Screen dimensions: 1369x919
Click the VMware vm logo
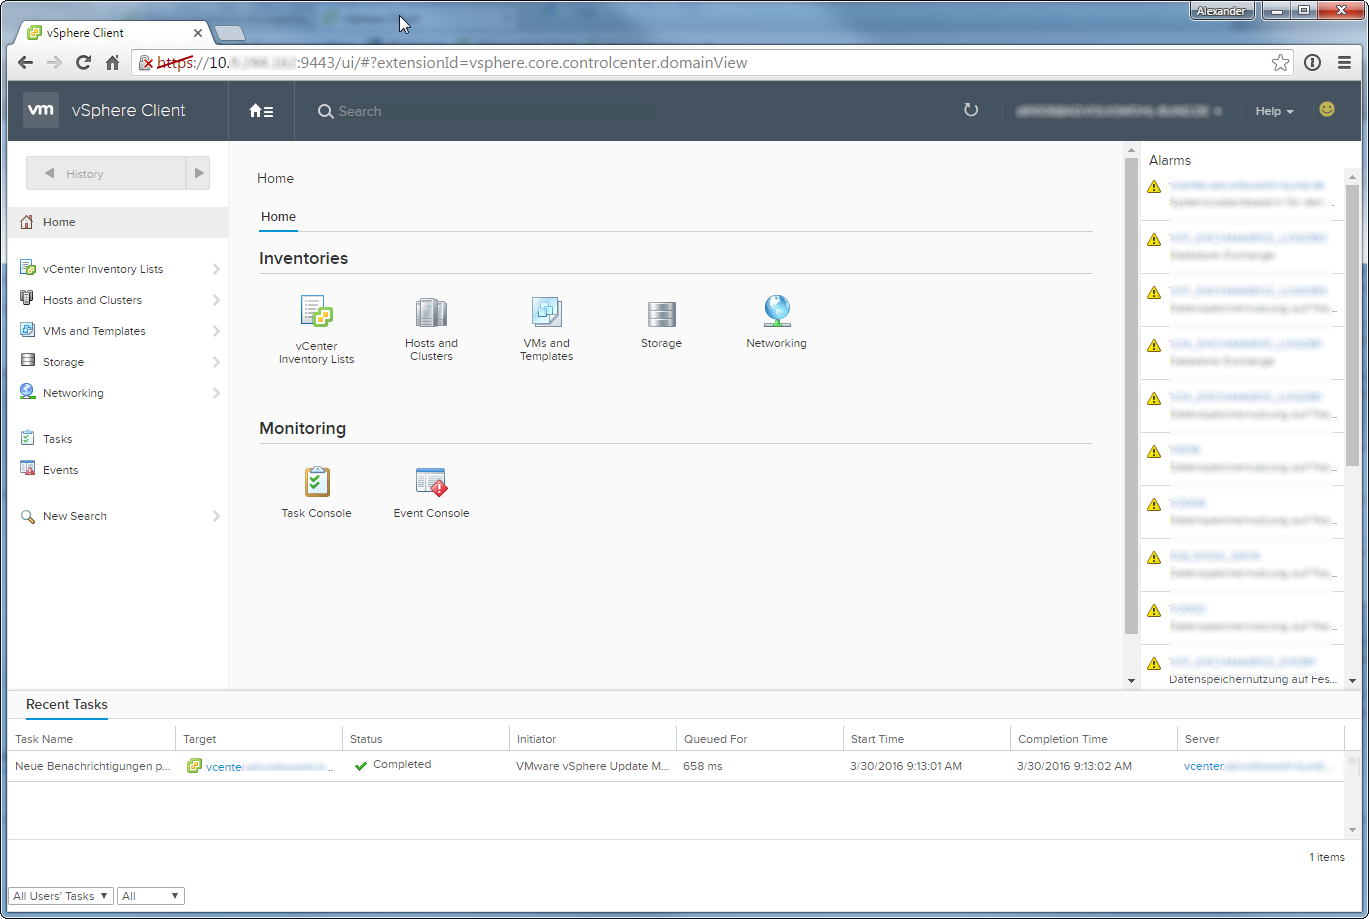41,111
